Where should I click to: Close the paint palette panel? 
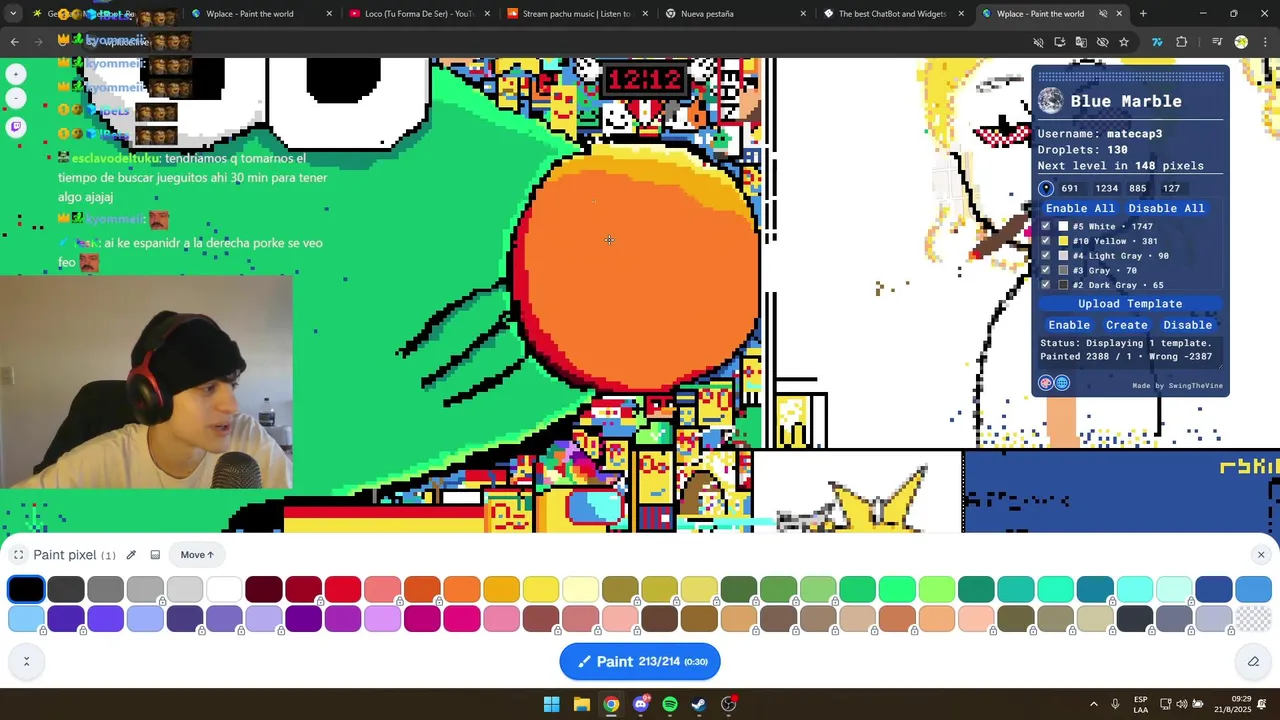(1261, 555)
